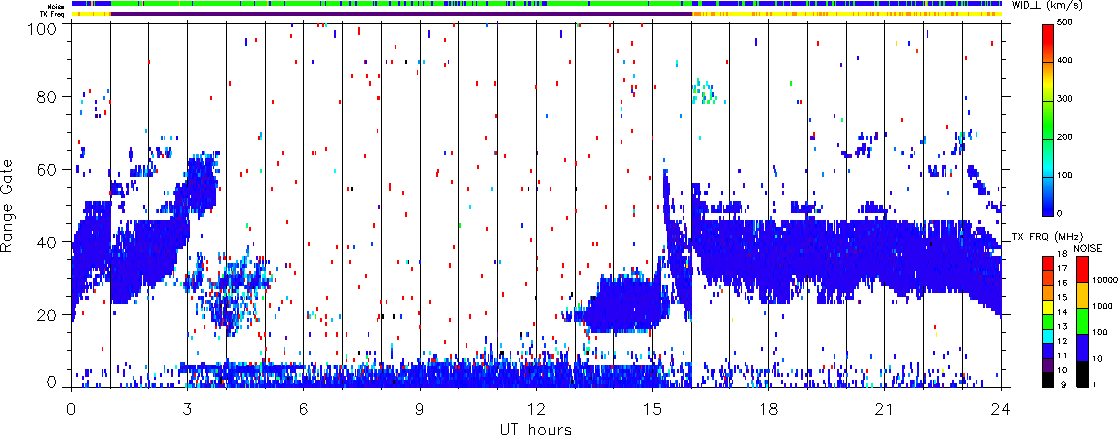Viewport: 1118px width, 435px height.
Task: Click the '9' tick label on the UT hours axis
Action: tap(420, 407)
